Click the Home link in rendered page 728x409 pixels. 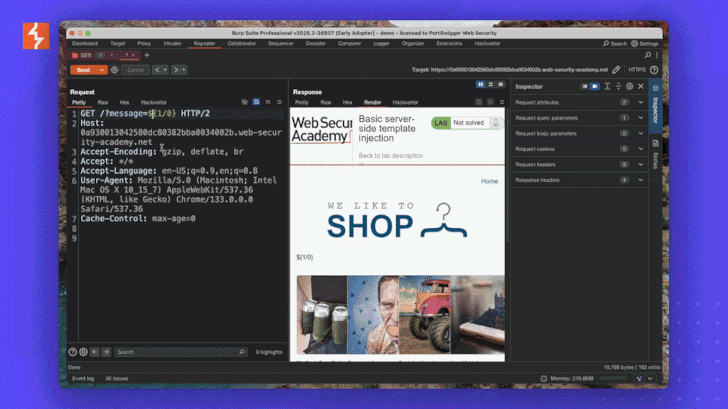tap(489, 181)
